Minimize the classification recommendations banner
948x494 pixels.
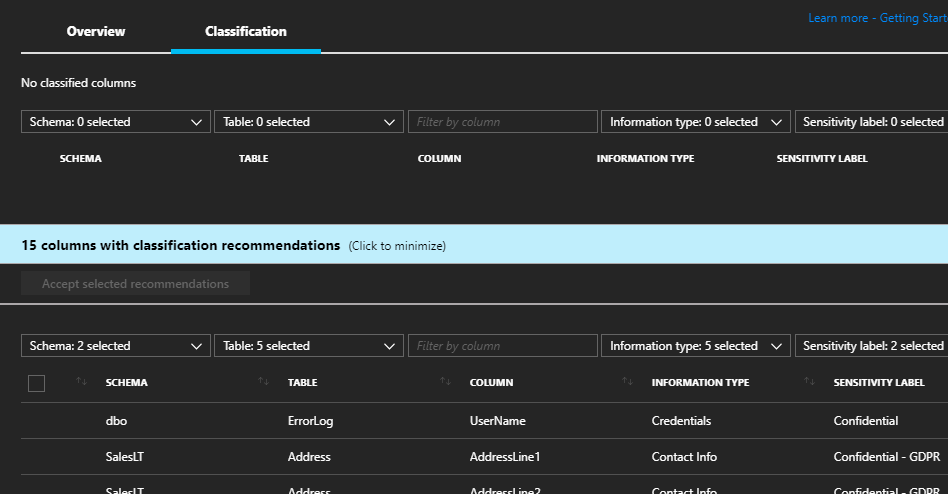click(x=397, y=245)
